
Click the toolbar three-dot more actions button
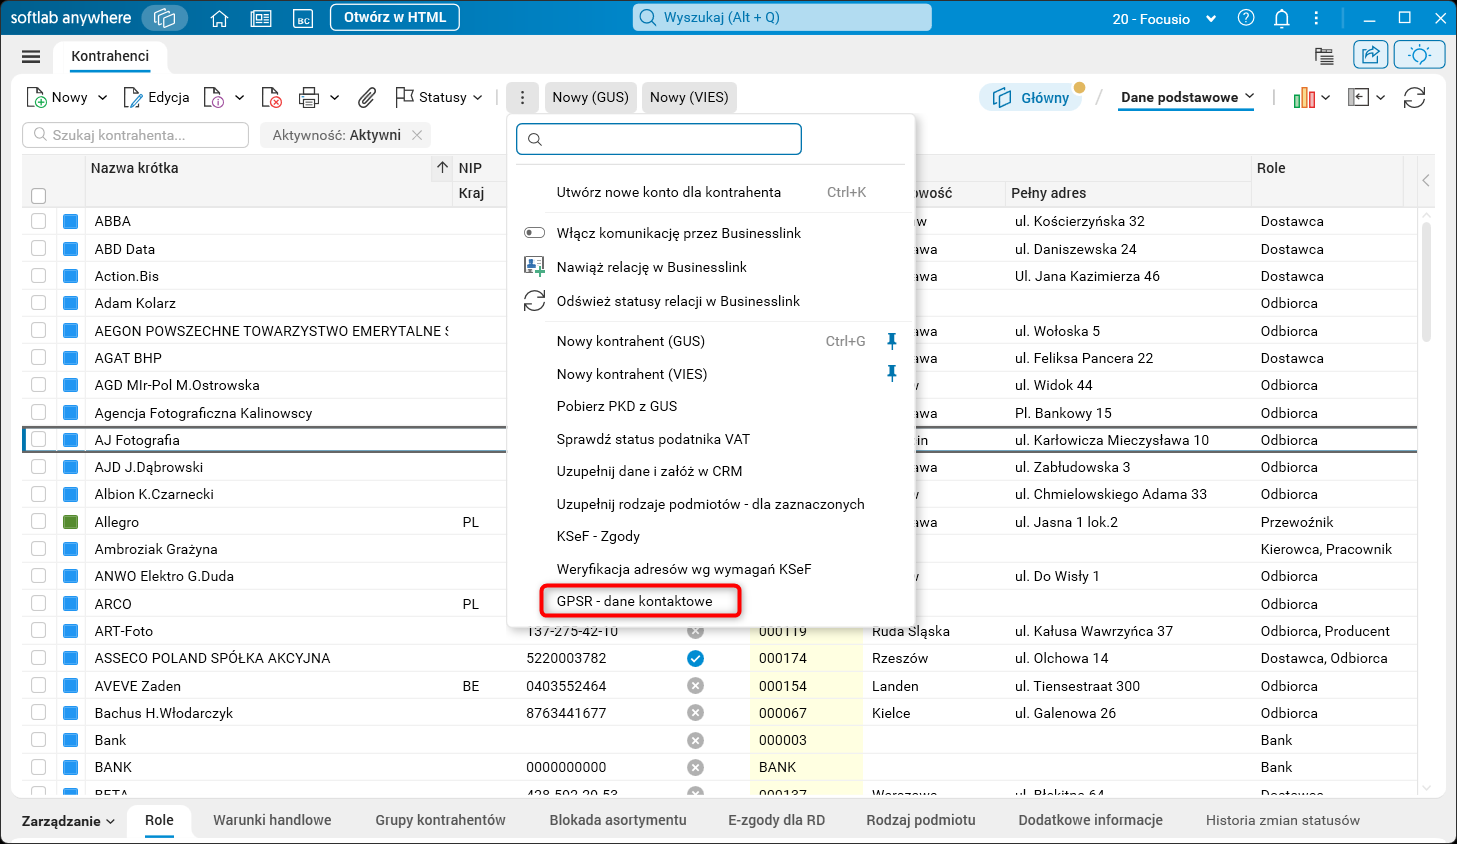[x=522, y=97]
